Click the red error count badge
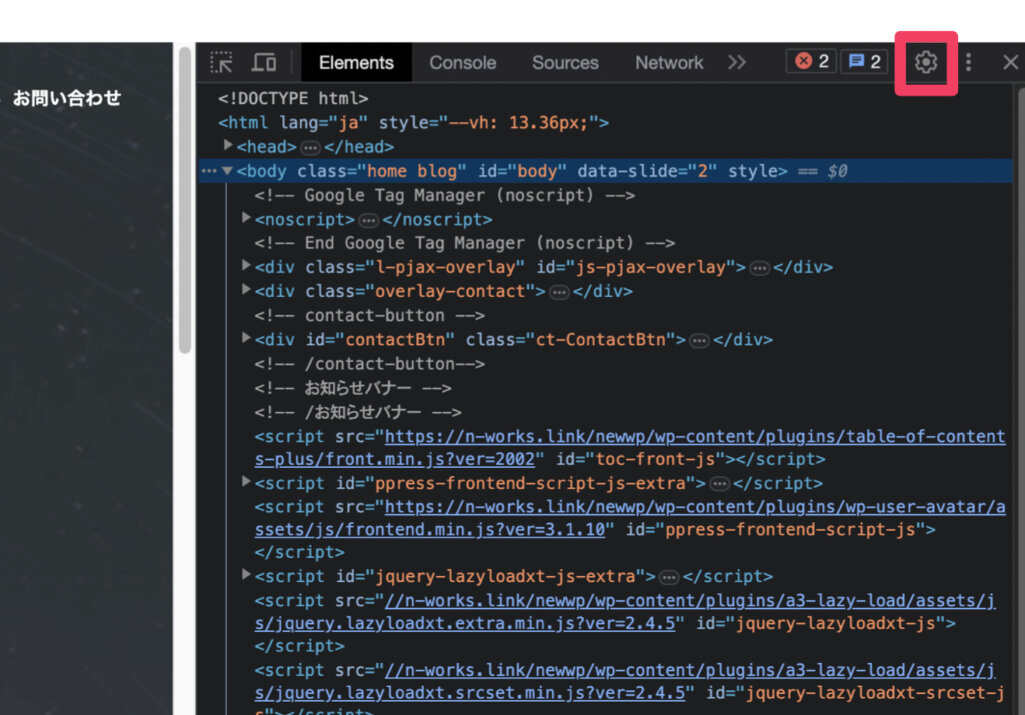1025x715 pixels. pos(812,62)
